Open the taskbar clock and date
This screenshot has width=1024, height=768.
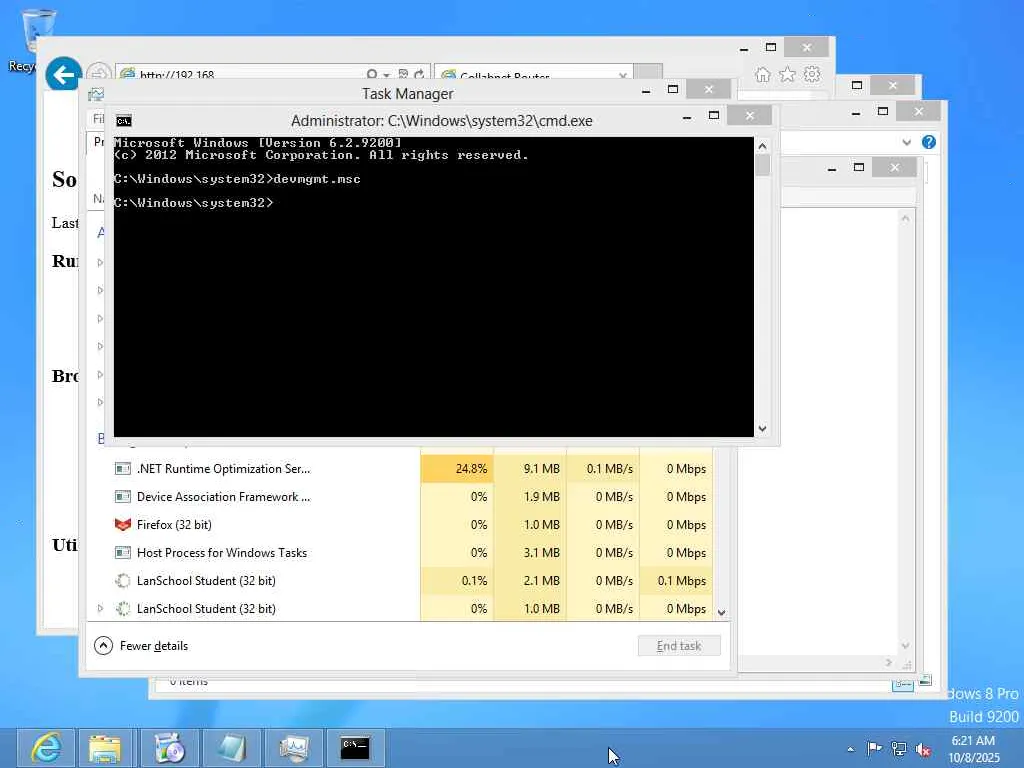click(973, 748)
